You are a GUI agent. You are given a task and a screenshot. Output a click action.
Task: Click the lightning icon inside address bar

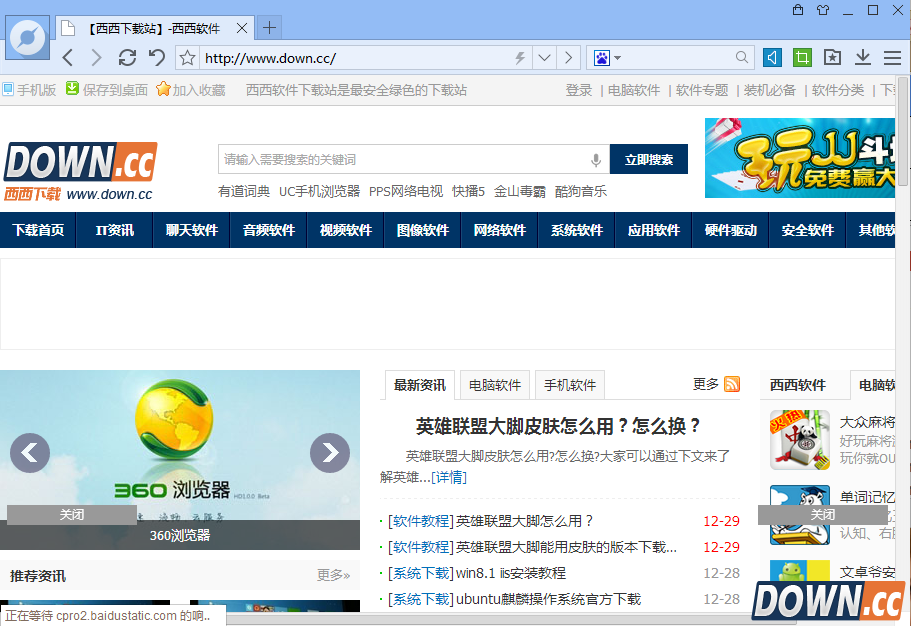pyautogui.click(x=519, y=57)
